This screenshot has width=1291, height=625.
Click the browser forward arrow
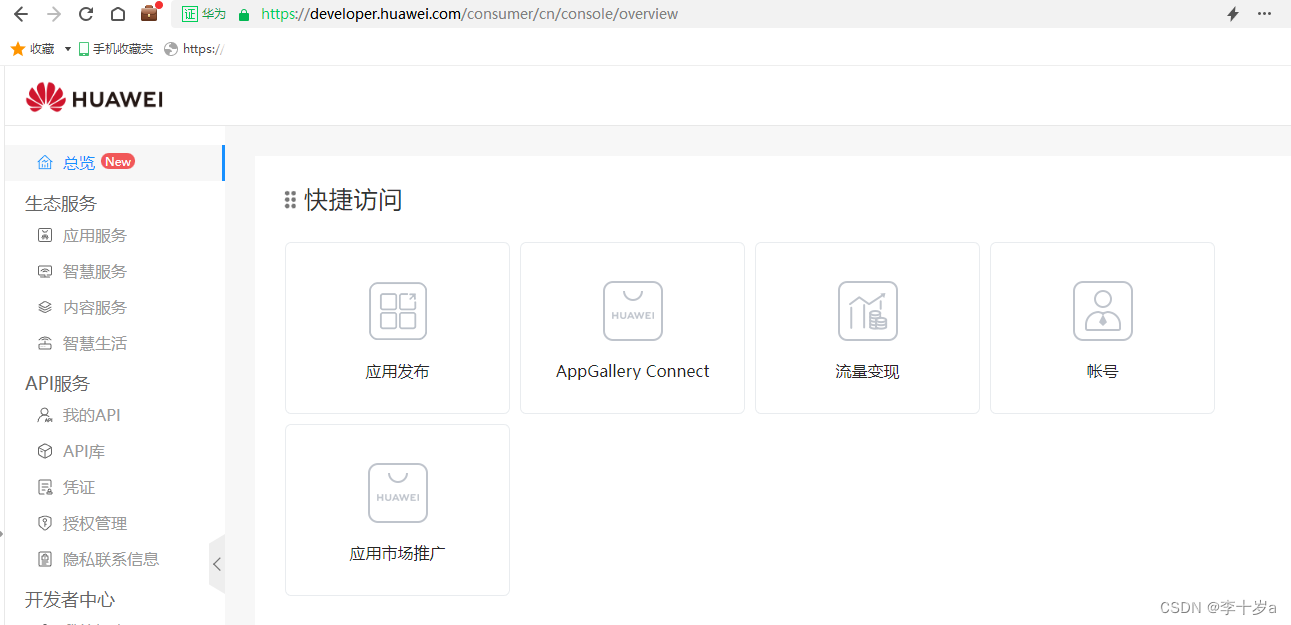point(54,14)
